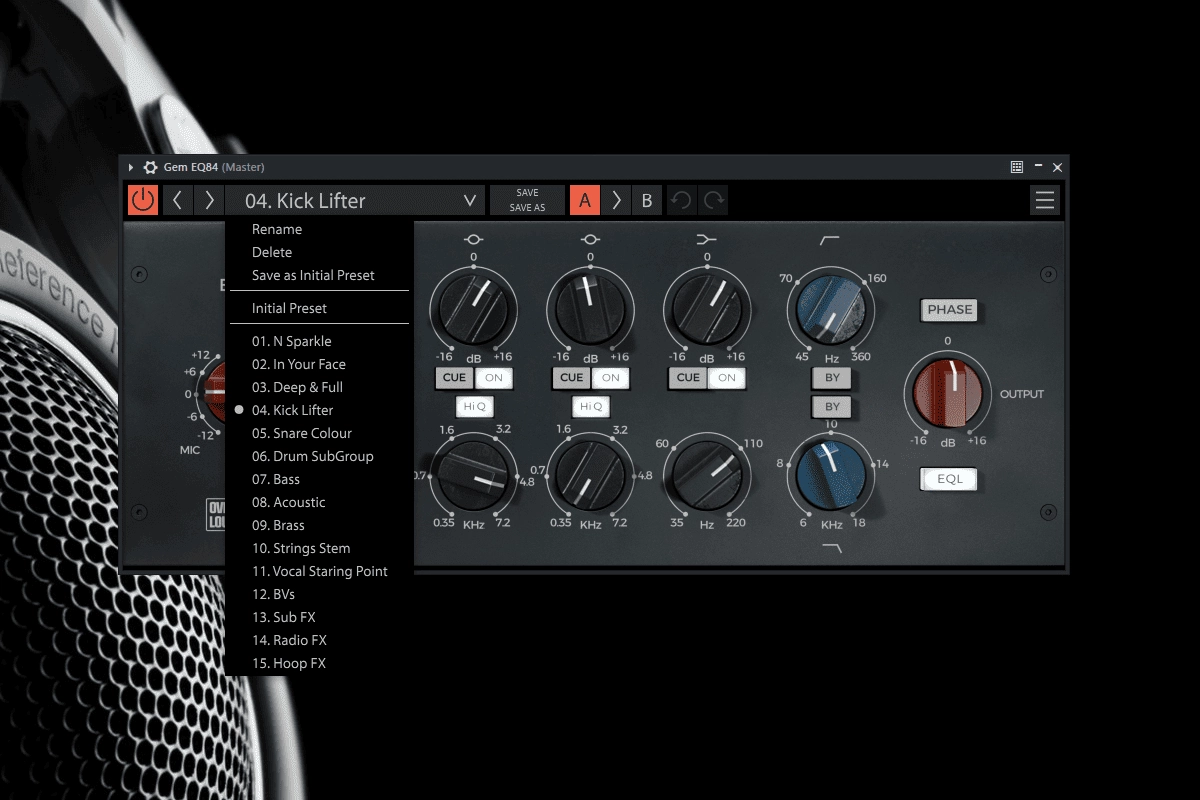Click bell curve symbol above first gain knob
Image resolution: width=1200 pixels, height=800 pixels.
474,239
